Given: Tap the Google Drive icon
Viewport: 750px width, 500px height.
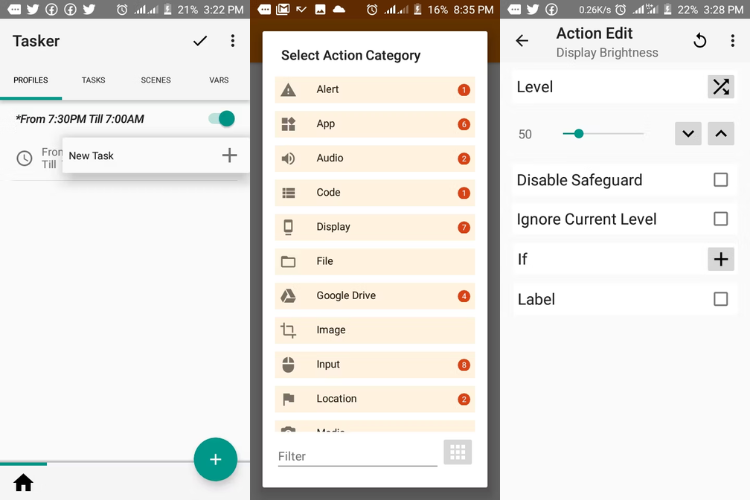Looking at the screenshot, I should click(x=288, y=296).
